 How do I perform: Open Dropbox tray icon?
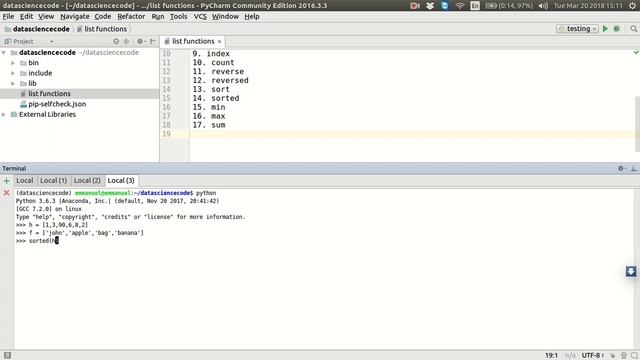[430, 6]
